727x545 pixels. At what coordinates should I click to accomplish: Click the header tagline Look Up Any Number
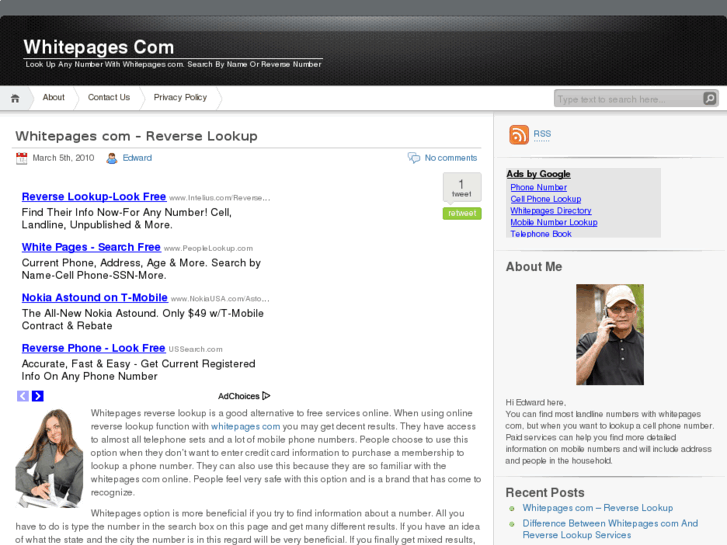coord(173,64)
